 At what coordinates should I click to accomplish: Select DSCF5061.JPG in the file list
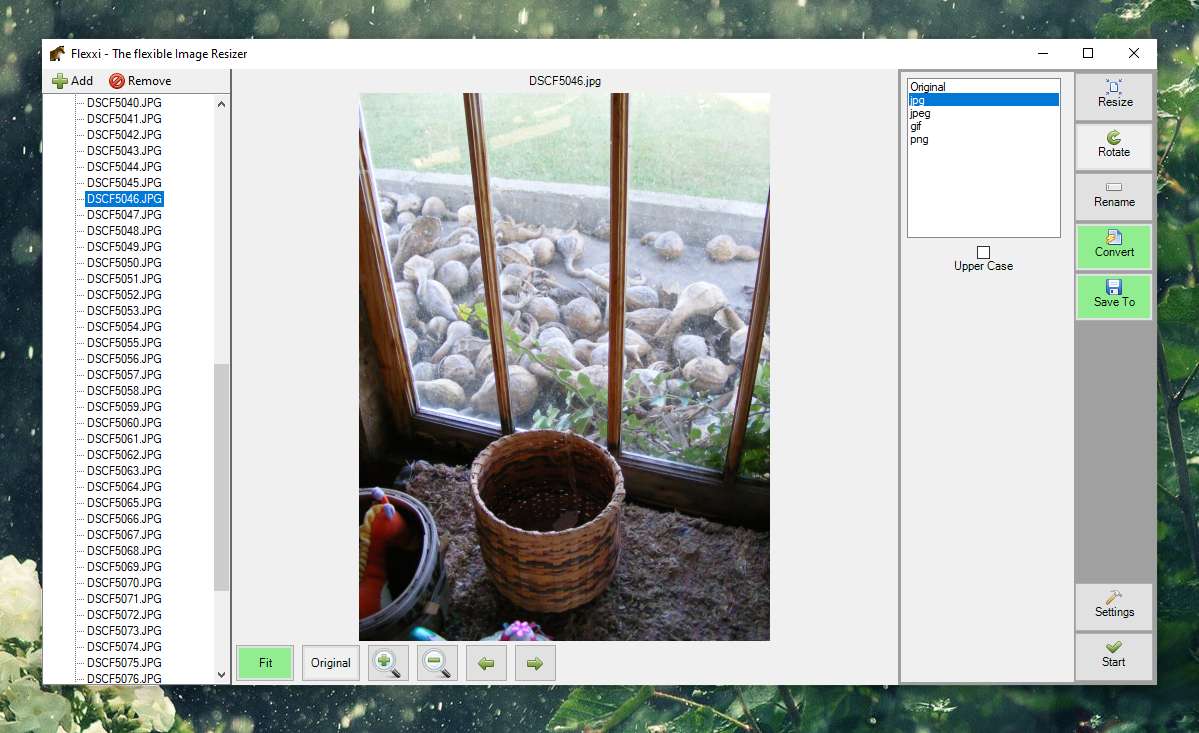tap(124, 439)
